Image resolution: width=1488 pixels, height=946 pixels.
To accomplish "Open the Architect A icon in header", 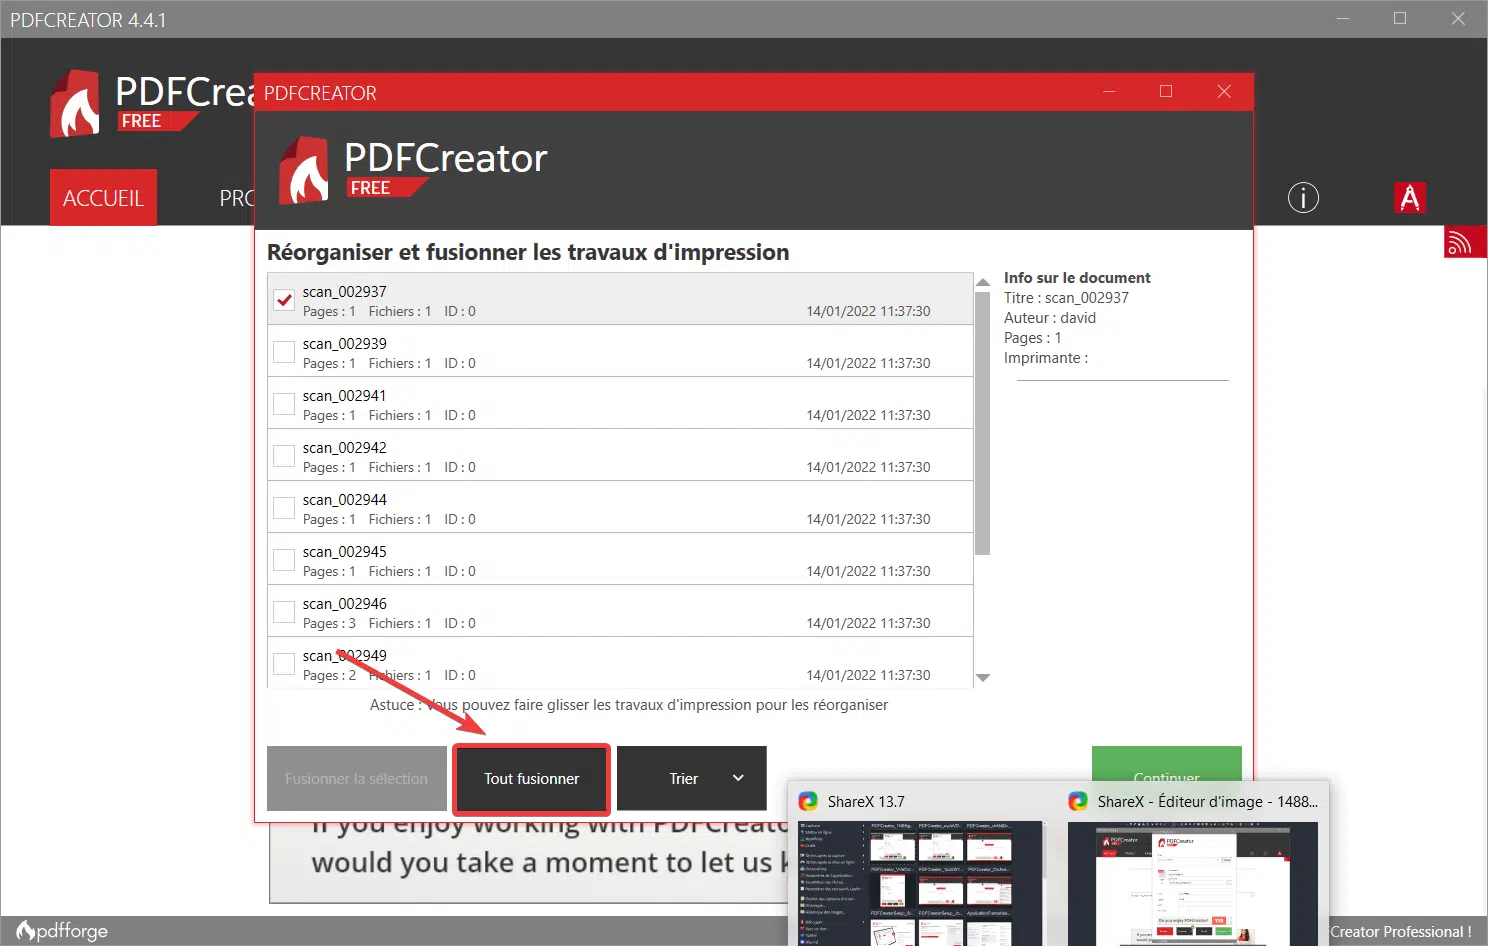I will tap(1410, 198).
